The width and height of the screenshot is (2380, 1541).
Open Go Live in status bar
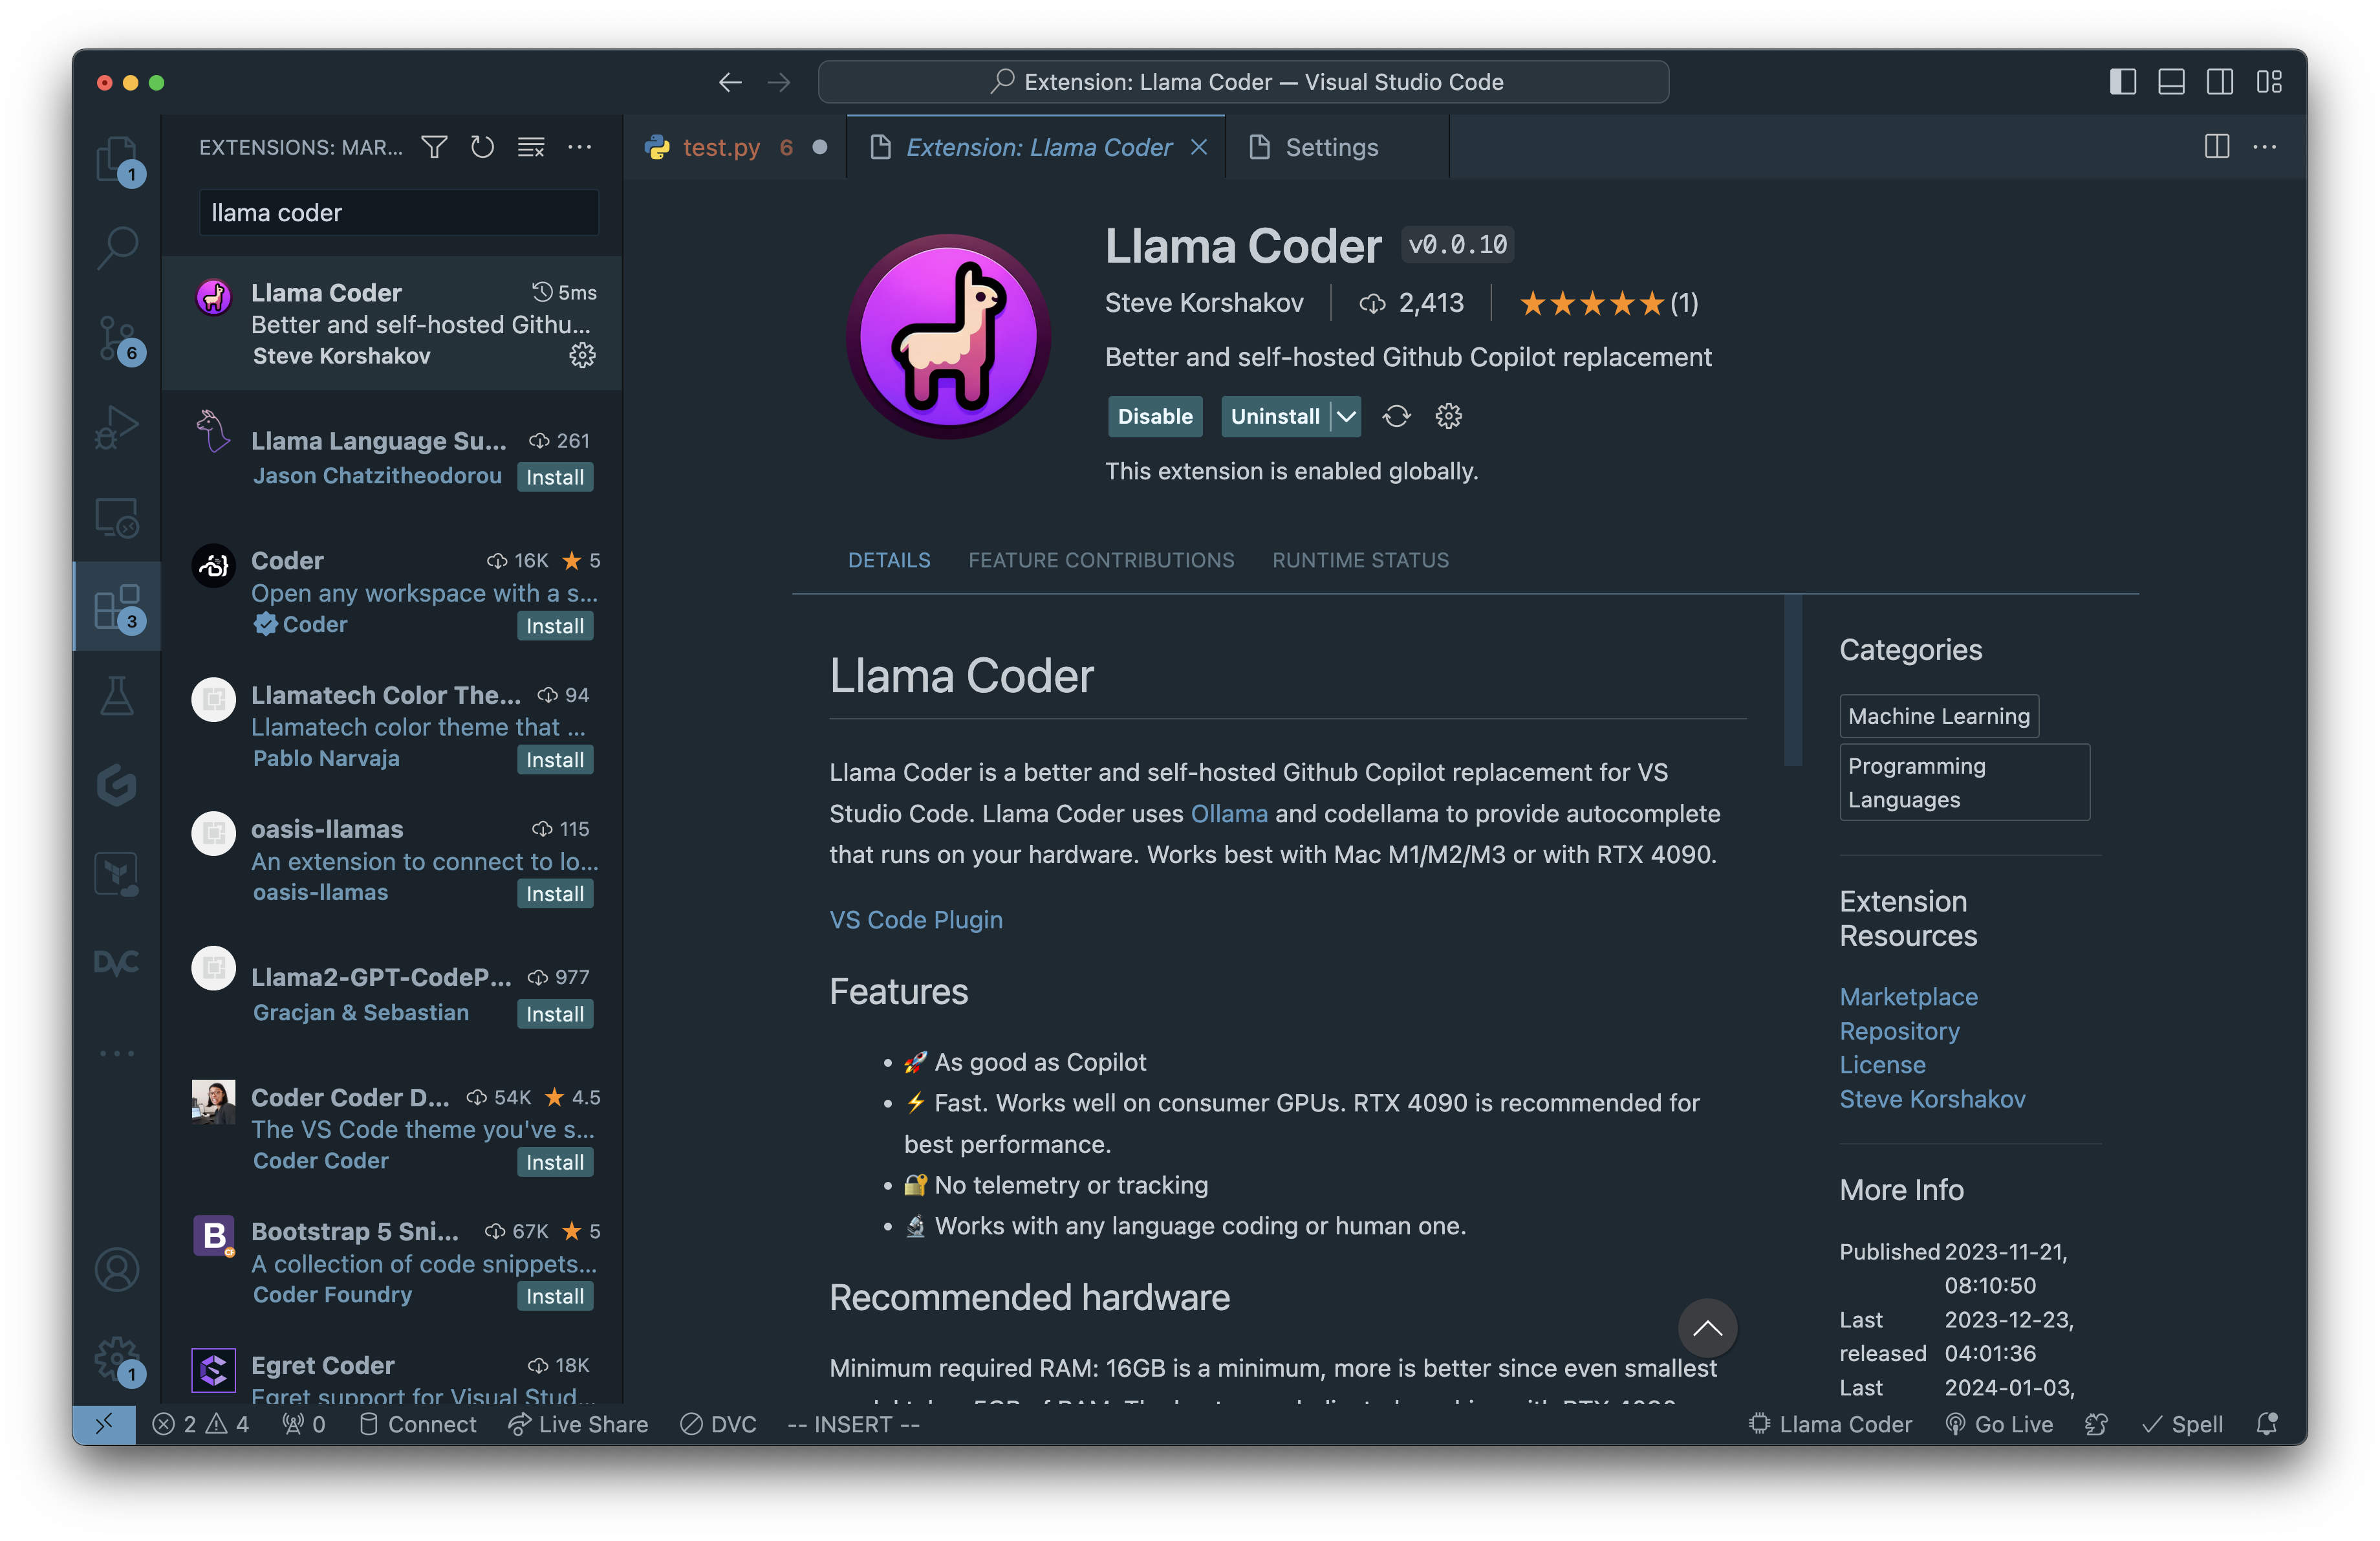click(1999, 1424)
